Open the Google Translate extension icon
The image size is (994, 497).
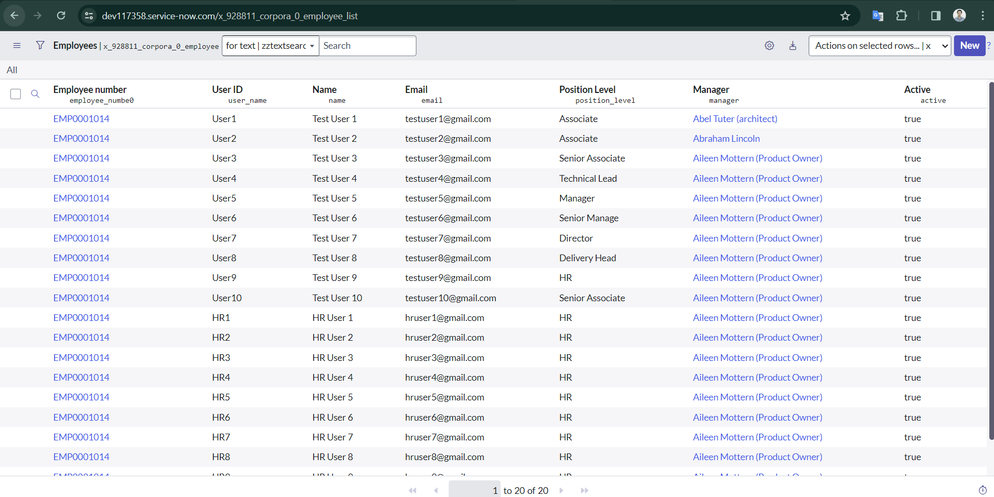877,16
